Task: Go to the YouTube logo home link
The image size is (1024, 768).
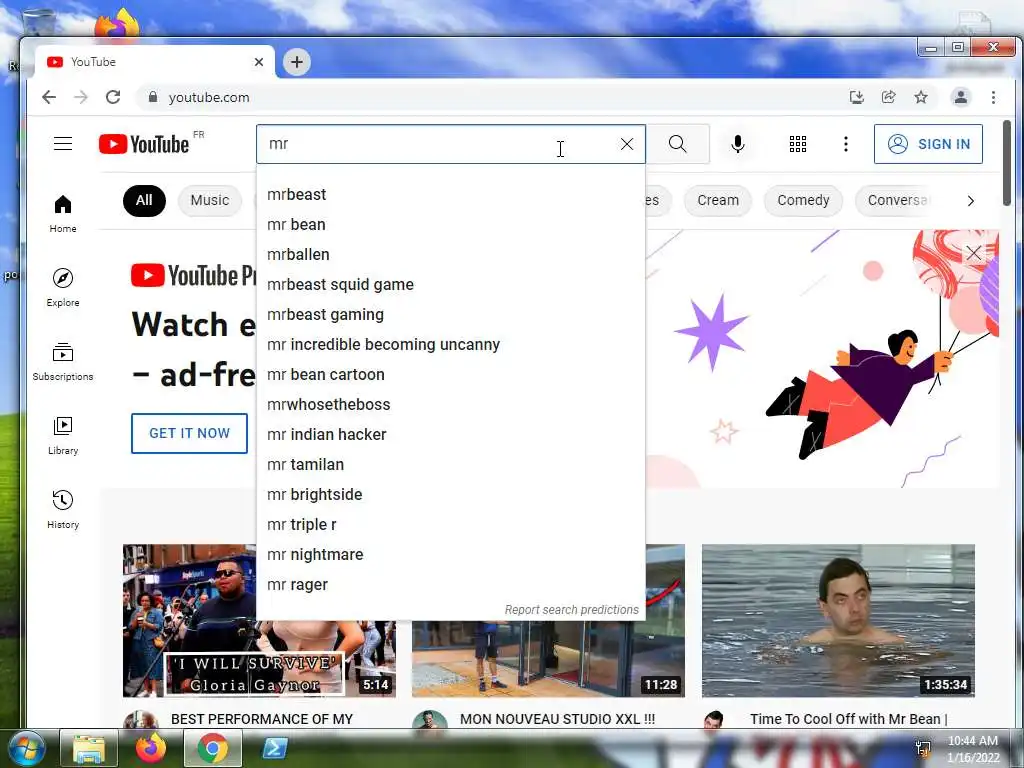Action: [x=144, y=144]
